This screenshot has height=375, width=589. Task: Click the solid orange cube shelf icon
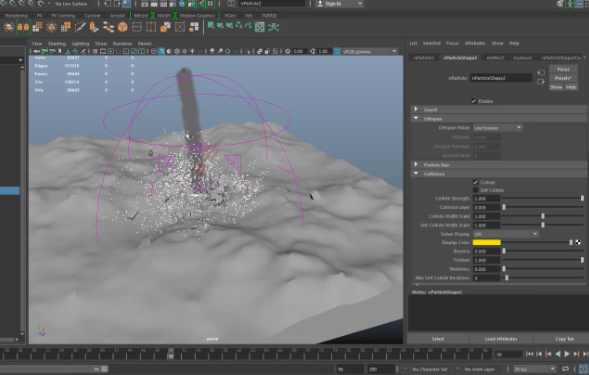coord(122,27)
